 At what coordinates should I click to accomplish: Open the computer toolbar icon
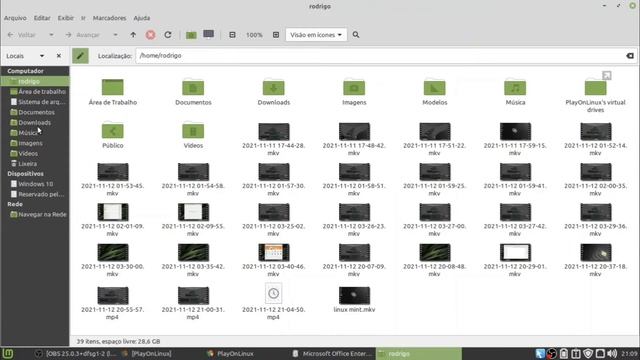[x=209, y=35]
